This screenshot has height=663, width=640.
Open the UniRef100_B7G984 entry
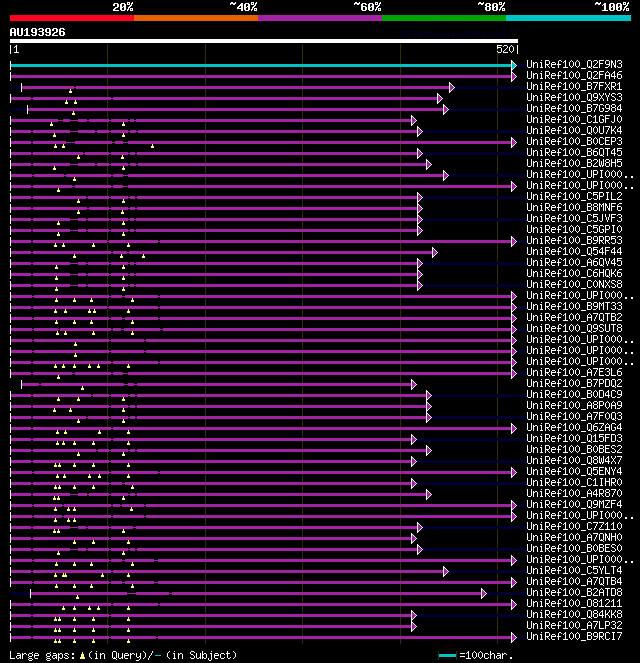pyautogui.click(x=574, y=108)
